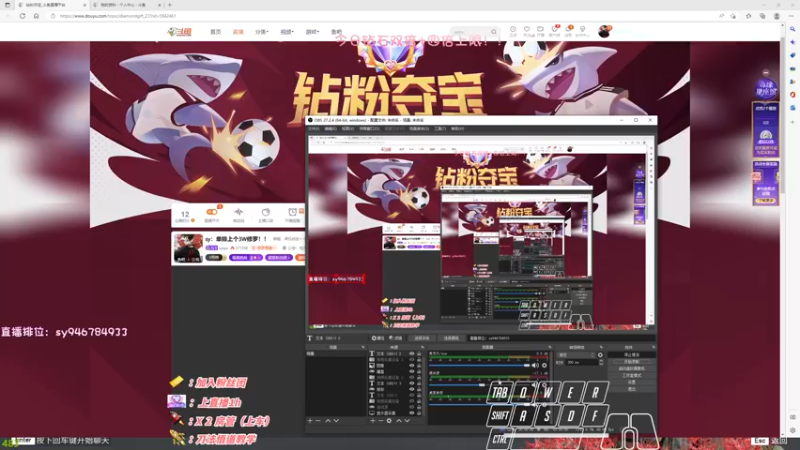
Task: Click 工作室模式 in OBS controls
Action: (x=632, y=375)
